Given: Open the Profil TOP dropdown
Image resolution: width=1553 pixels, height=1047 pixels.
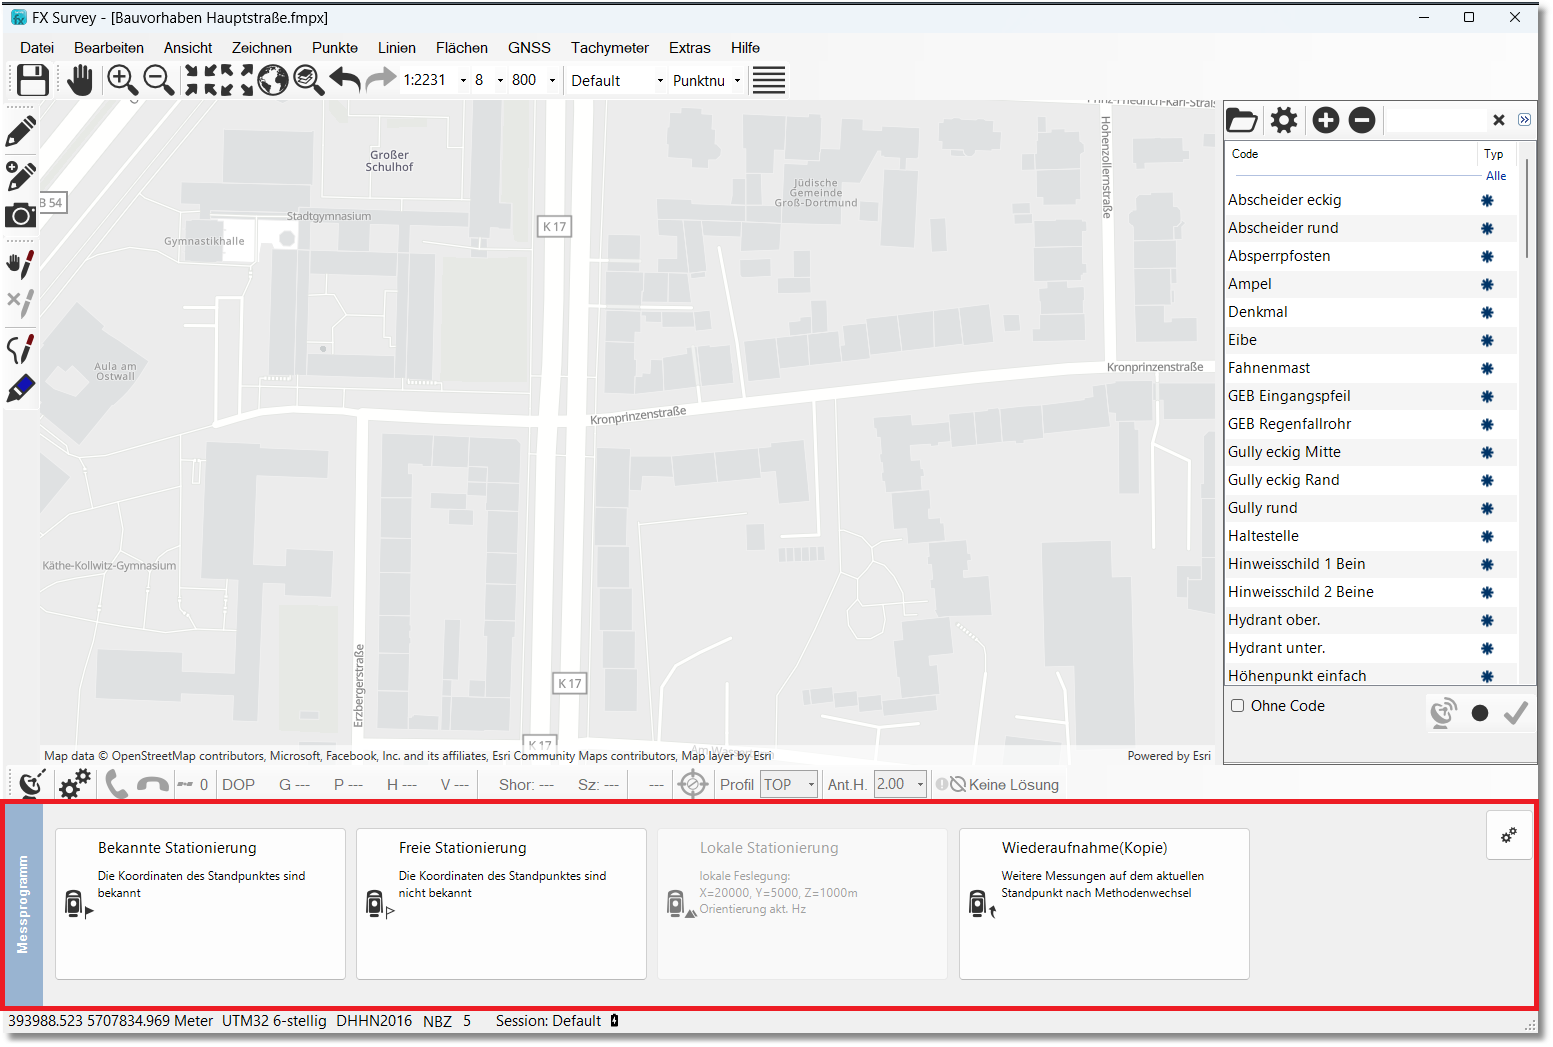Looking at the screenshot, I should point(789,785).
